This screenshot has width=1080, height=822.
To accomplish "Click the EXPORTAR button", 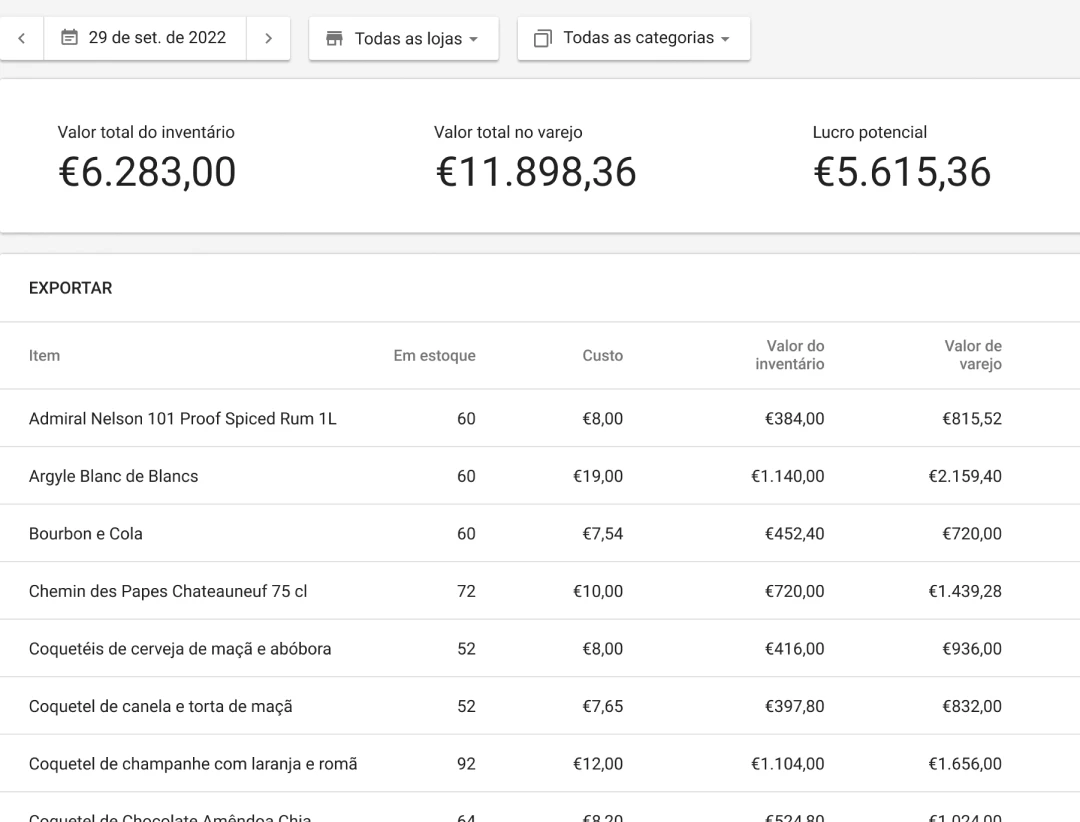I will (x=70, y=288).
